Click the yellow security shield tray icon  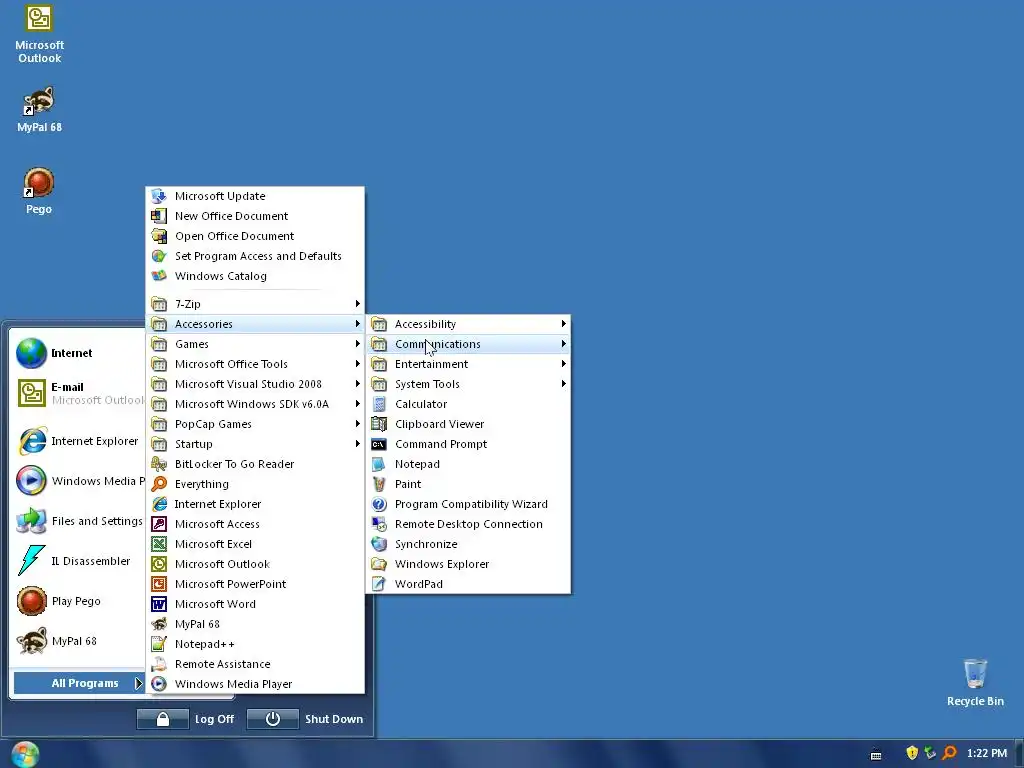click(912, 753)
